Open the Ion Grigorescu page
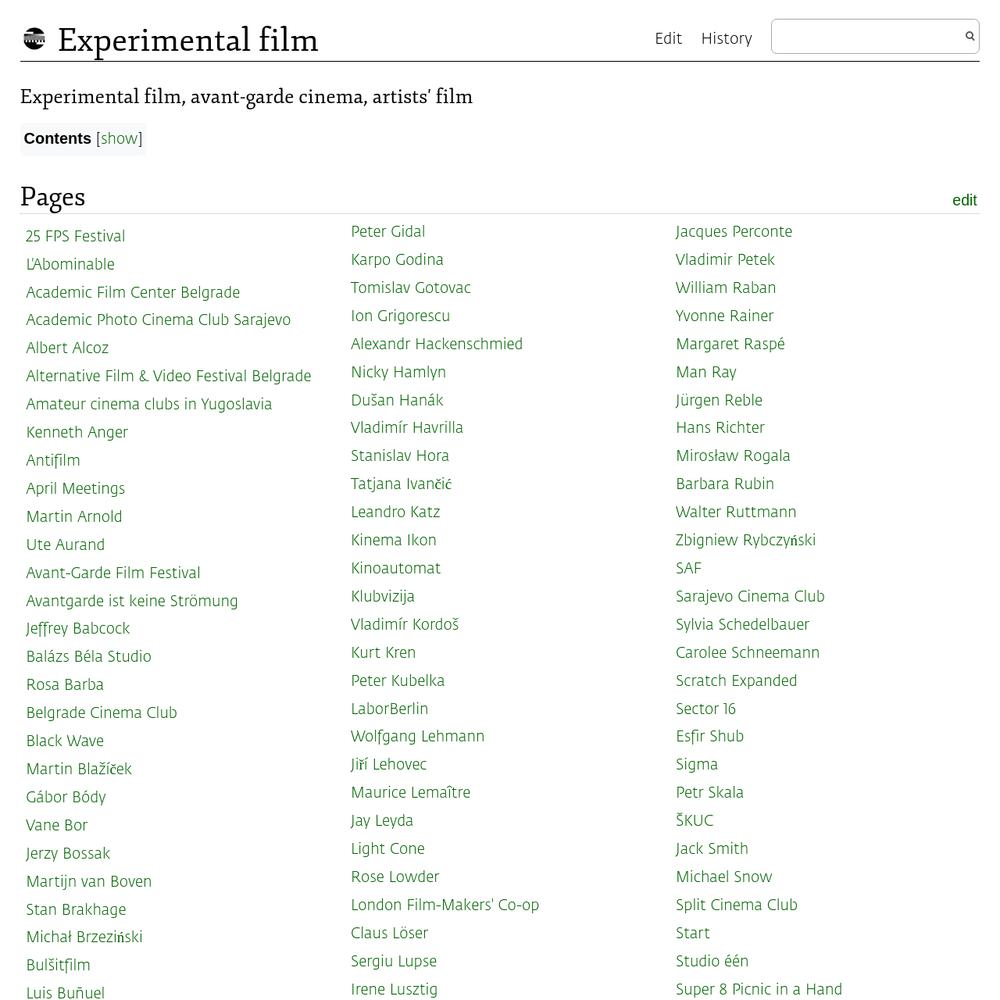 (x=400, y=316)
